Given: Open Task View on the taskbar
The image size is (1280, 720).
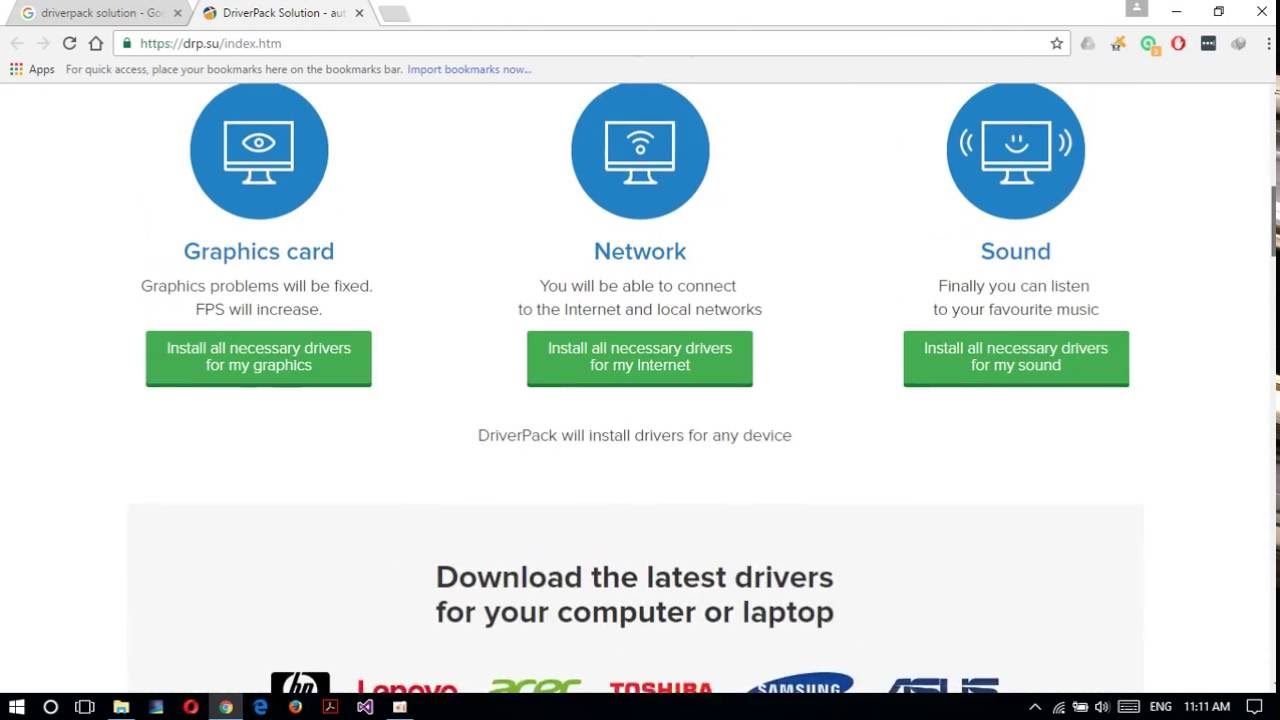Looking at the screenshot, I should (x=85, y=706).
